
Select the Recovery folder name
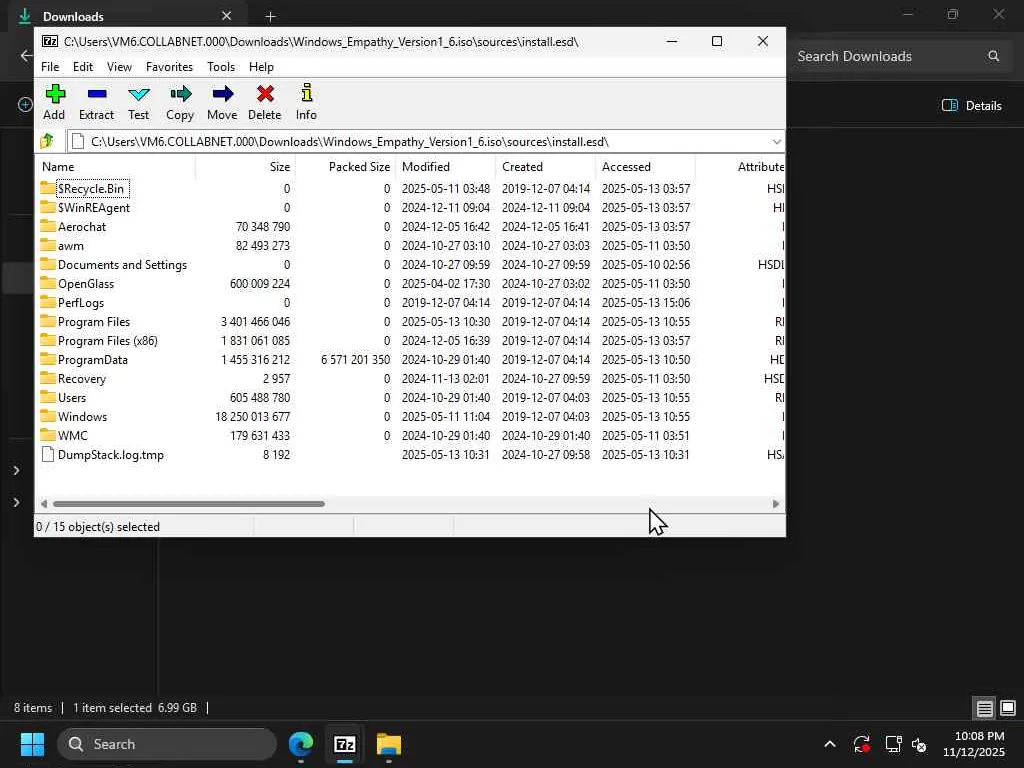(x=82, y=379)
